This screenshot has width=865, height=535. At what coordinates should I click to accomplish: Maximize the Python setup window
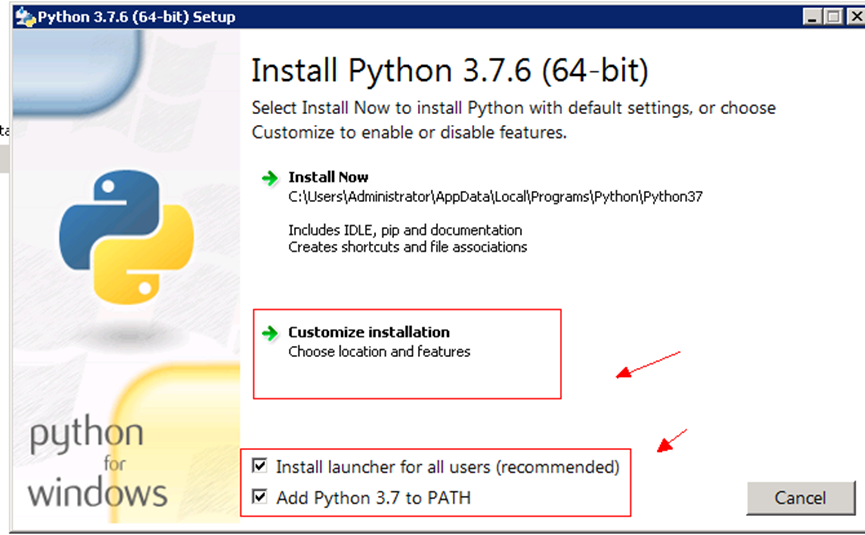tap(833, 16)
